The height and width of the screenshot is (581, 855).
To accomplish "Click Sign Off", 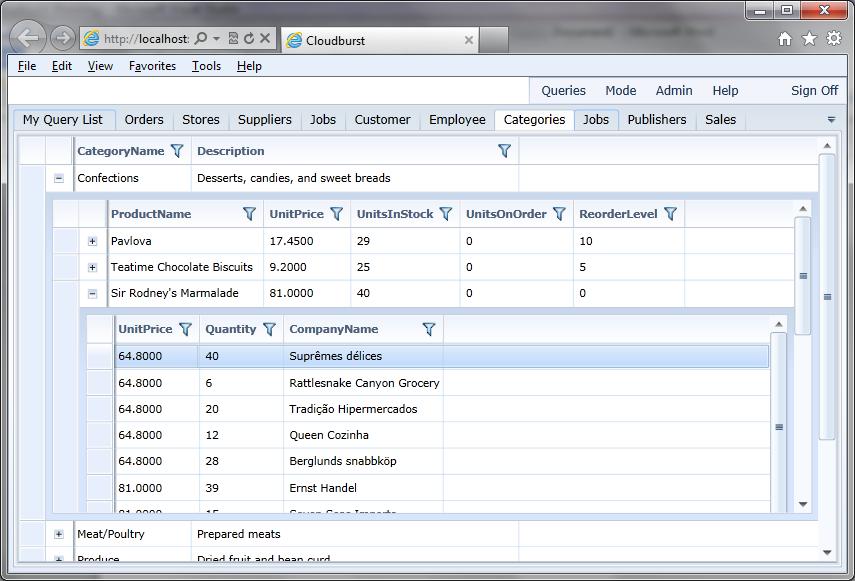I will point(814,90).
